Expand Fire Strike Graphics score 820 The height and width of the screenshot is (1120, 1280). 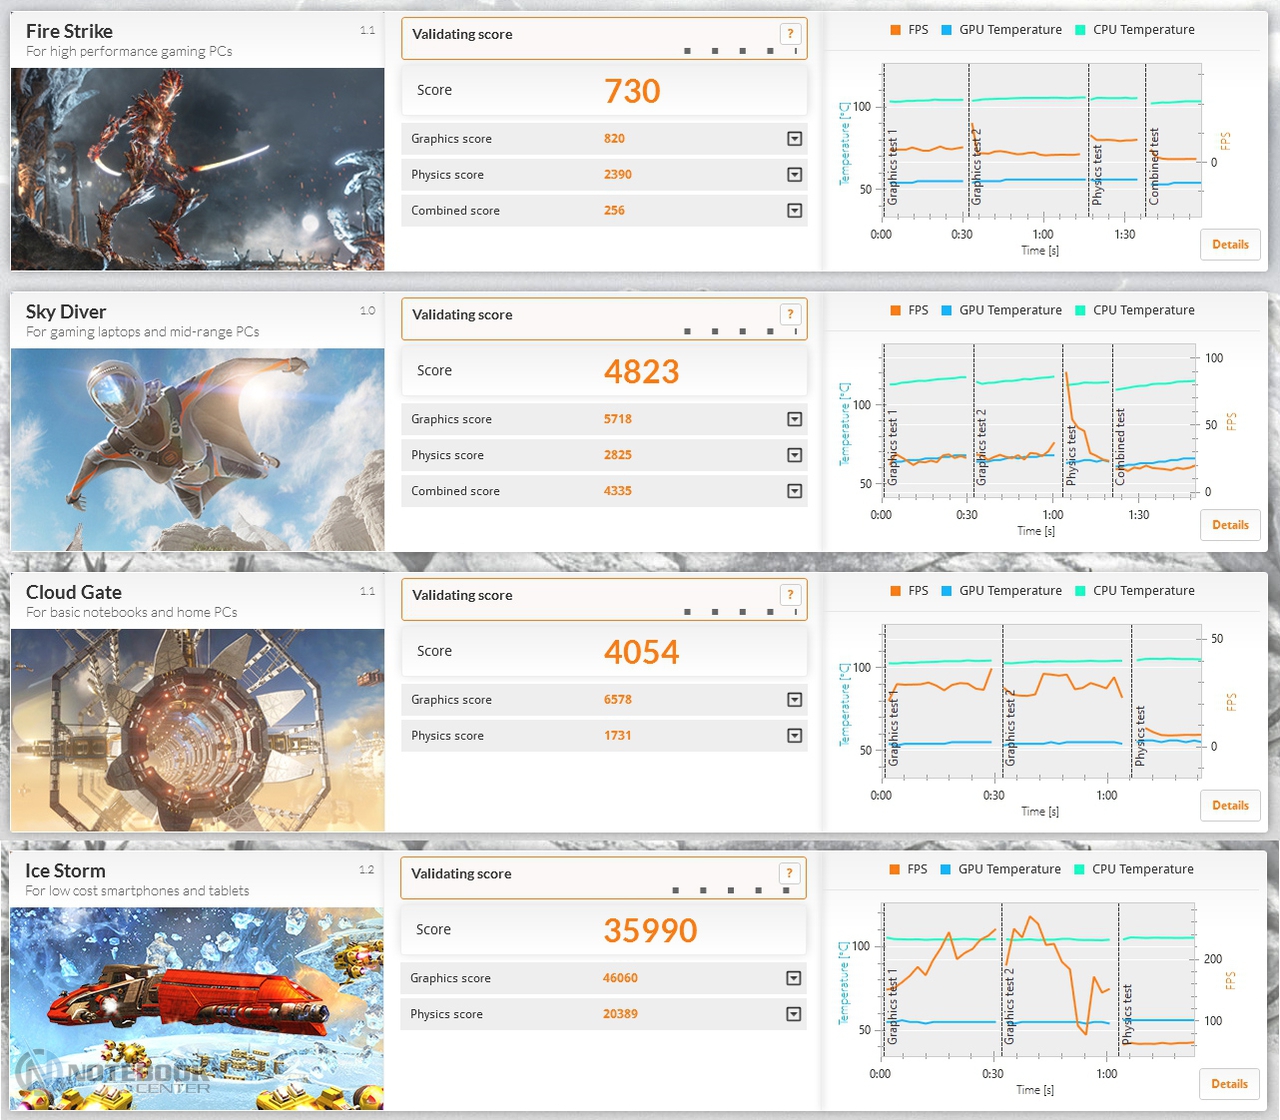pyautogui.click(x=794, y=139)
